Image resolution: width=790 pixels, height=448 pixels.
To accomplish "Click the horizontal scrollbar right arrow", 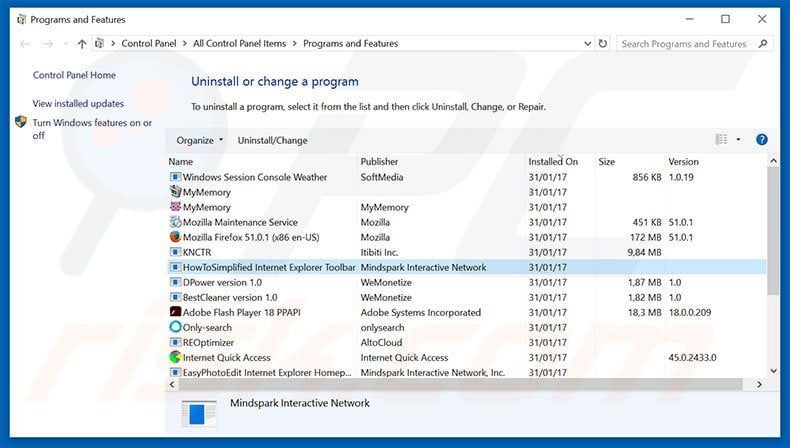I will pos(759,384).
